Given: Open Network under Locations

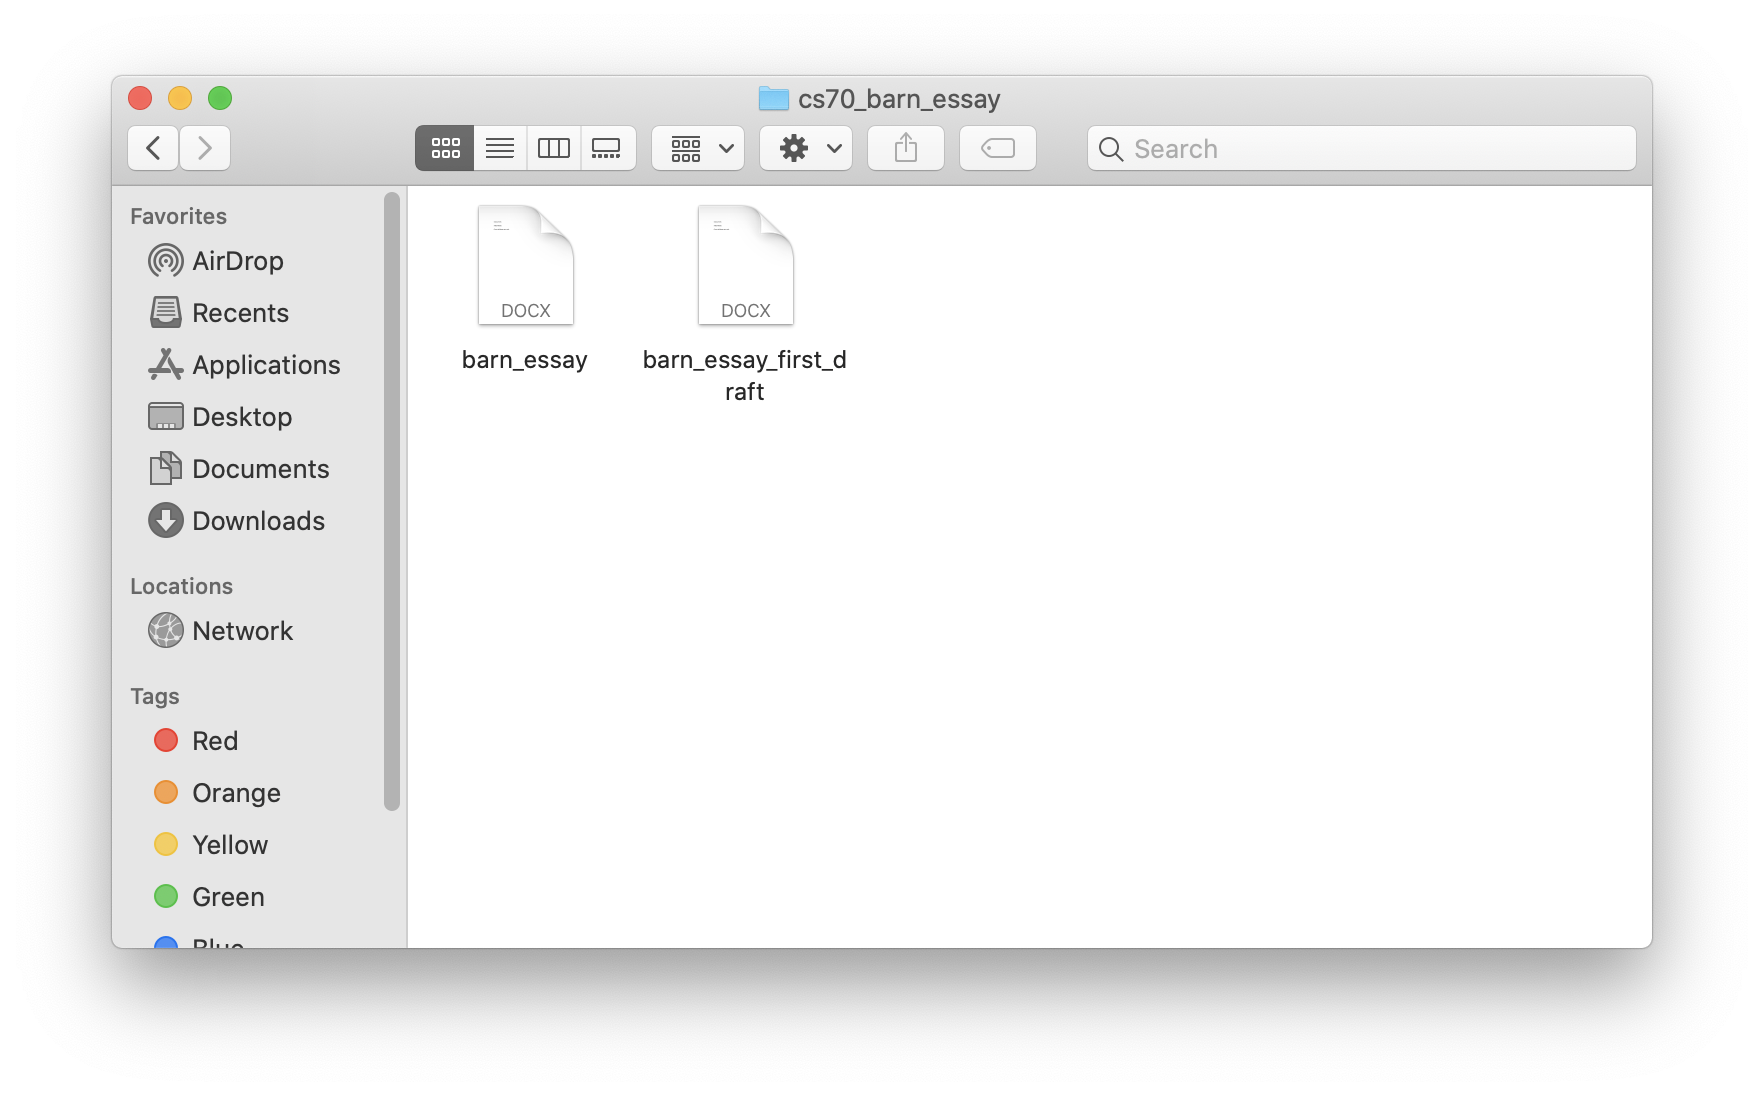Looking at the screenshot, I should pyautogui.click(x=242, y=630).
